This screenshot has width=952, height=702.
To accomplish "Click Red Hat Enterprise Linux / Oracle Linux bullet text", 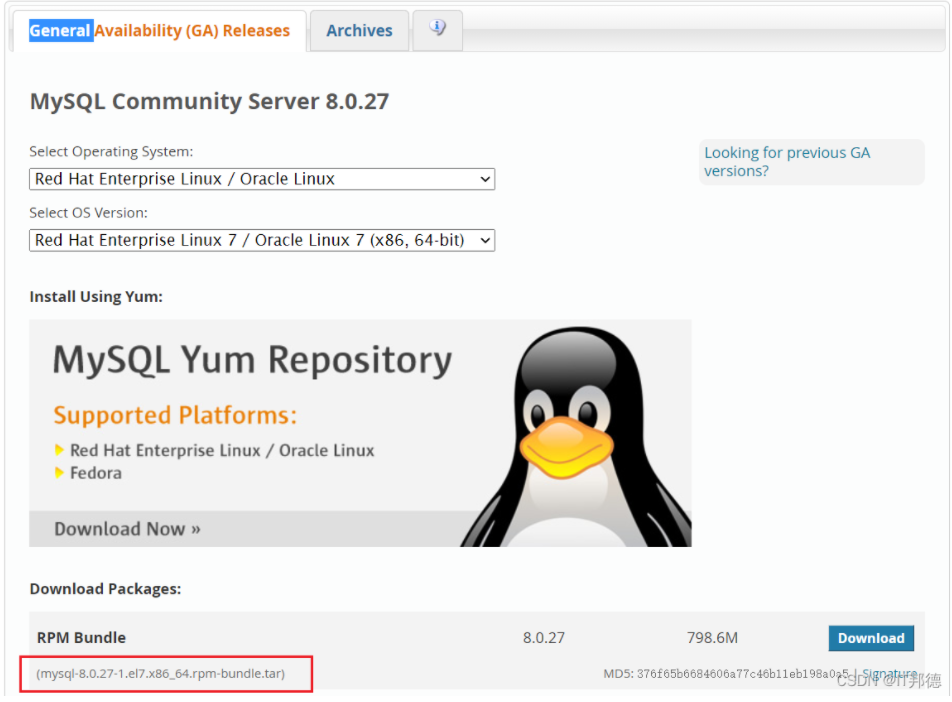I will point(222,451).
